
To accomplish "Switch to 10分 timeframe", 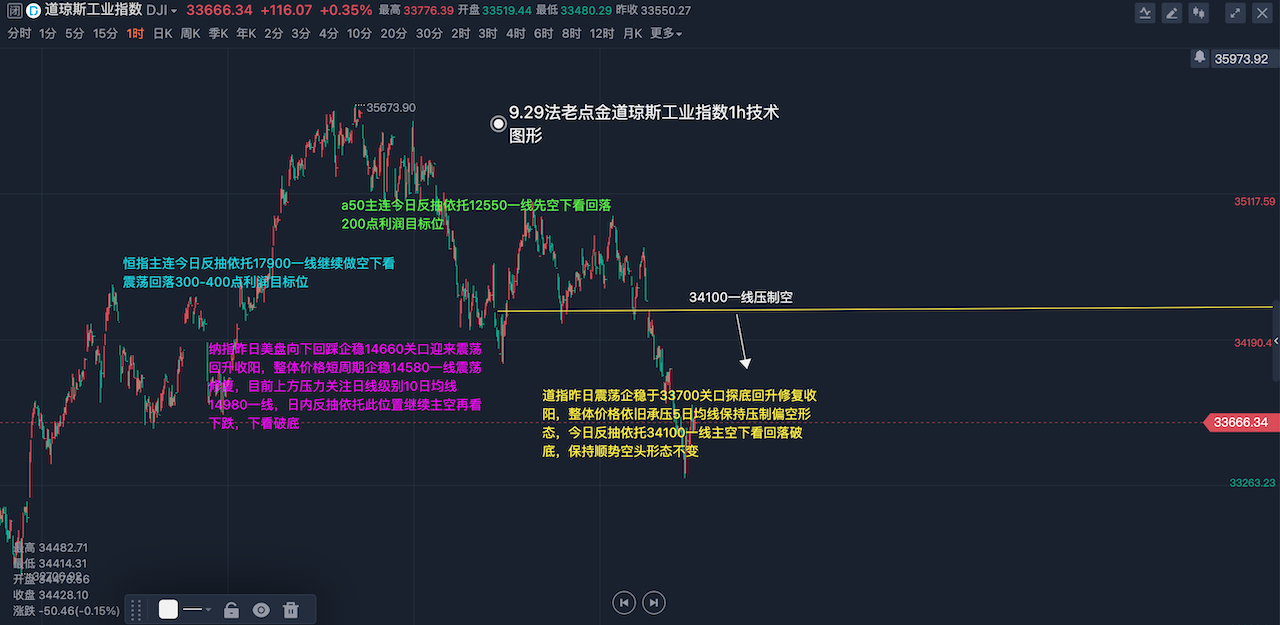I will (360, 33).
